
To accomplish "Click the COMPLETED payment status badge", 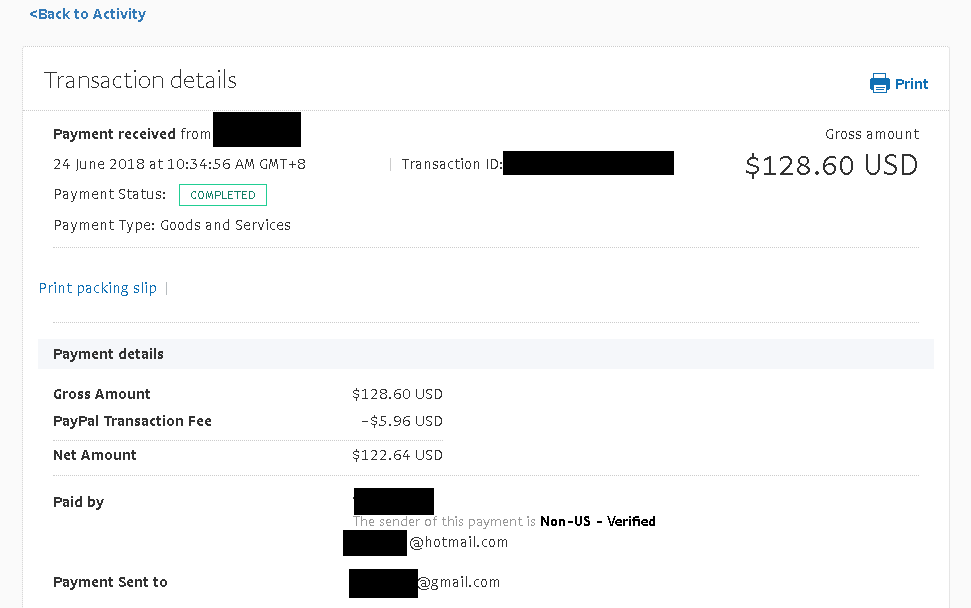I will pos(223,195).
